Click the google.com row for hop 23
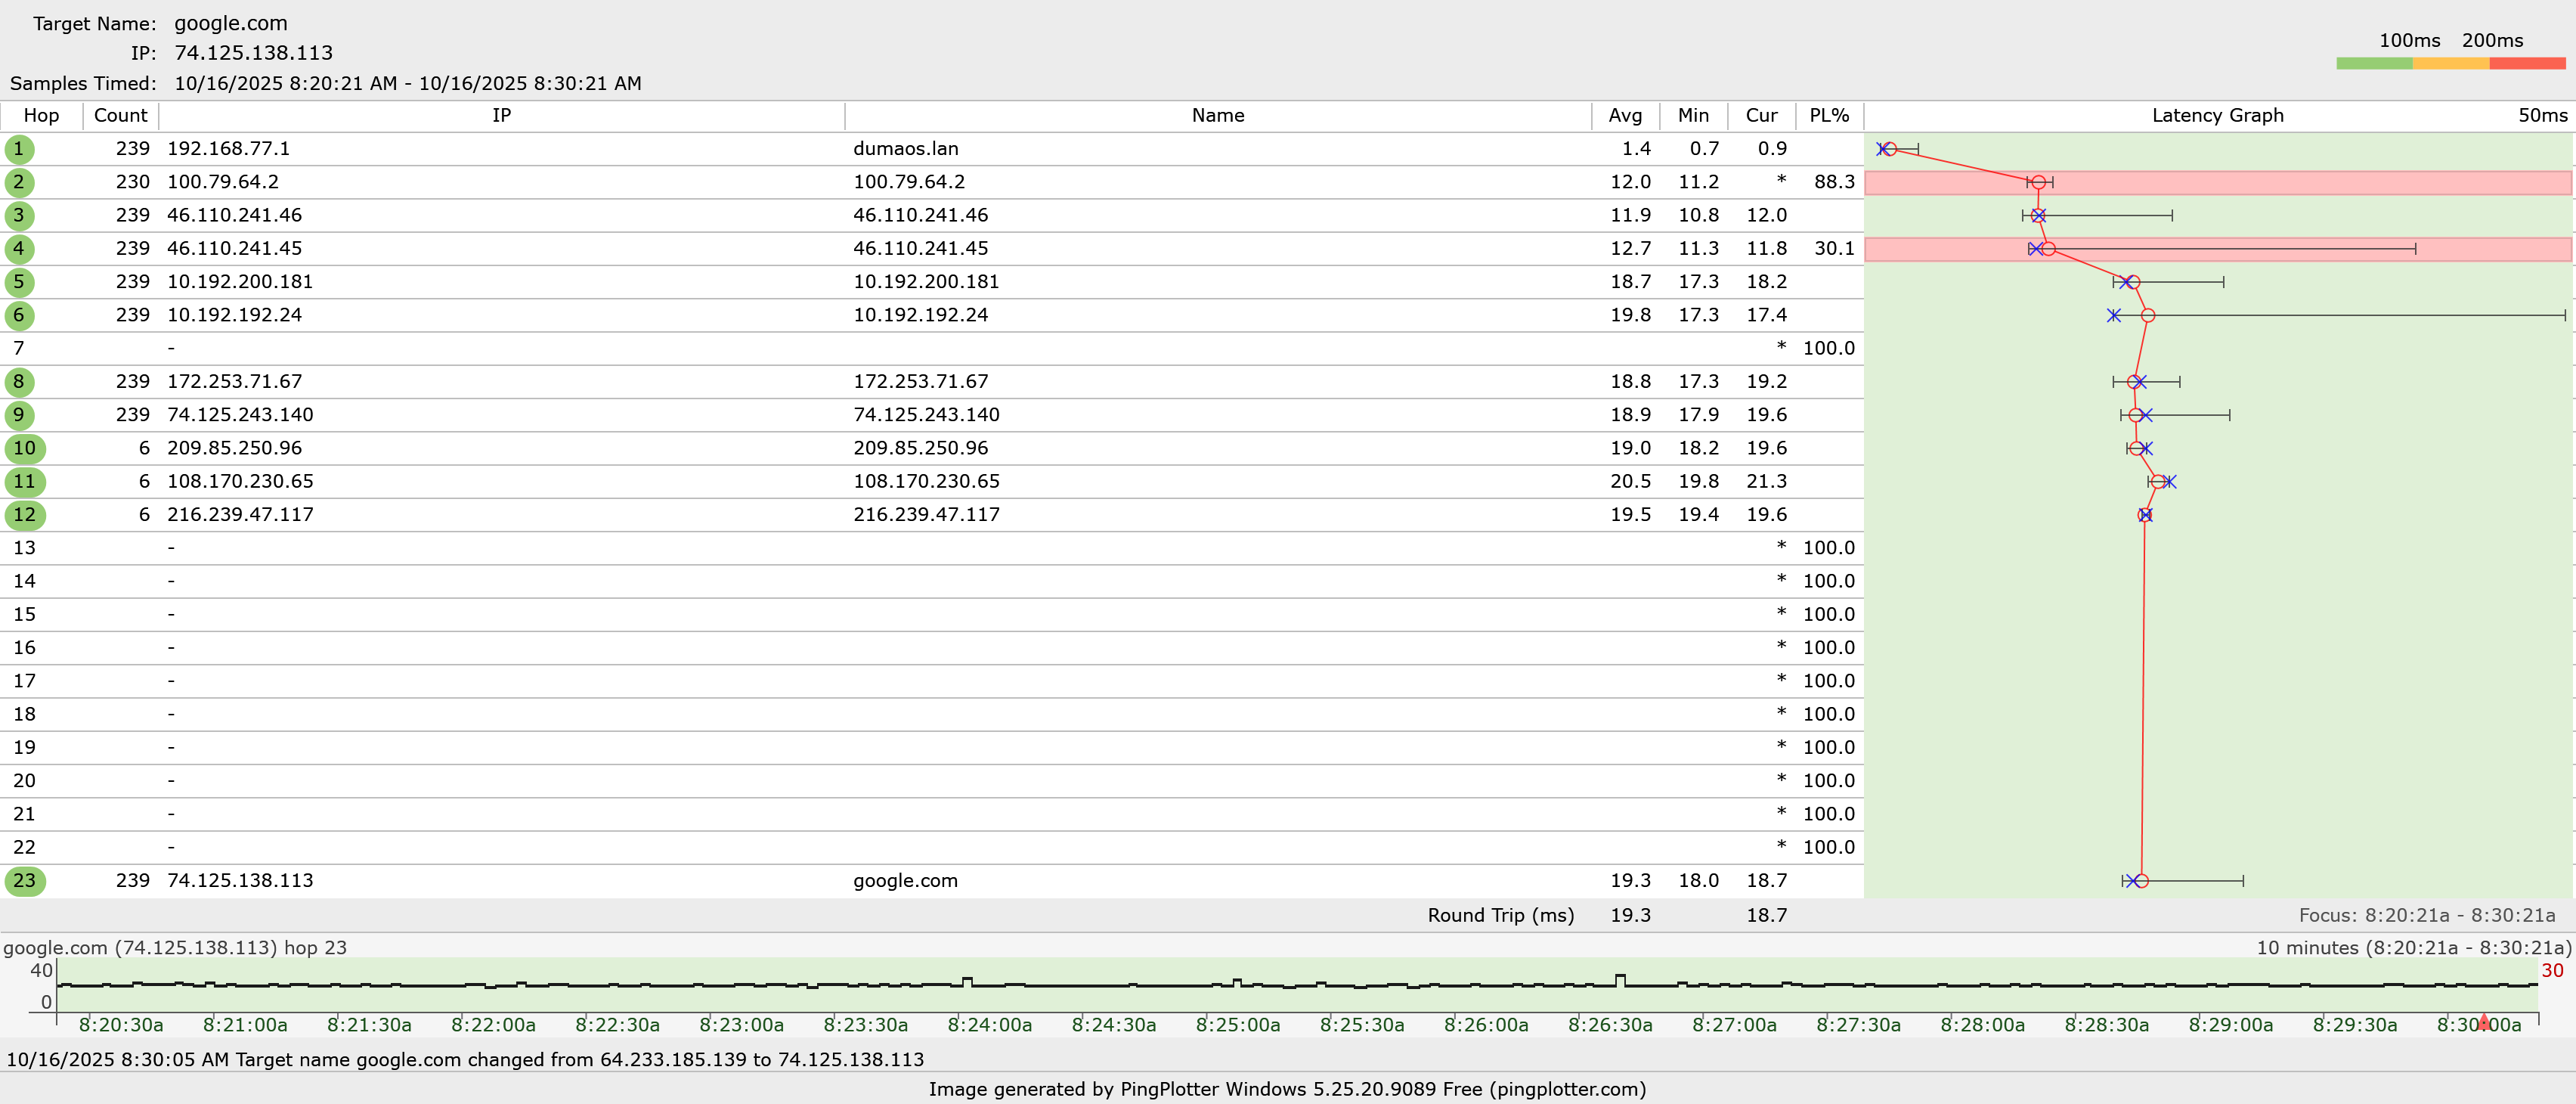The height and width of the screenshot is (1104, 2576). click(905, 881)
